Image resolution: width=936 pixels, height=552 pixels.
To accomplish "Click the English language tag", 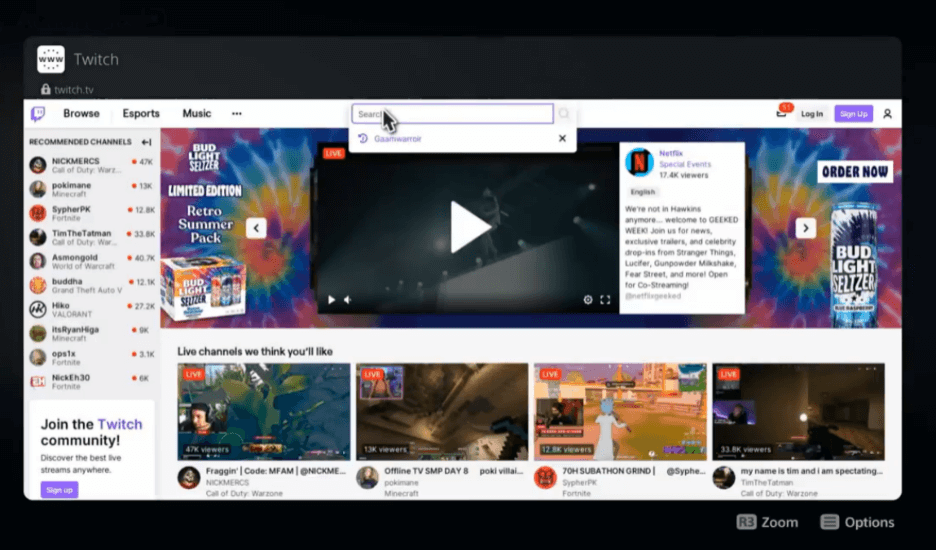I will tap(642, 192).
